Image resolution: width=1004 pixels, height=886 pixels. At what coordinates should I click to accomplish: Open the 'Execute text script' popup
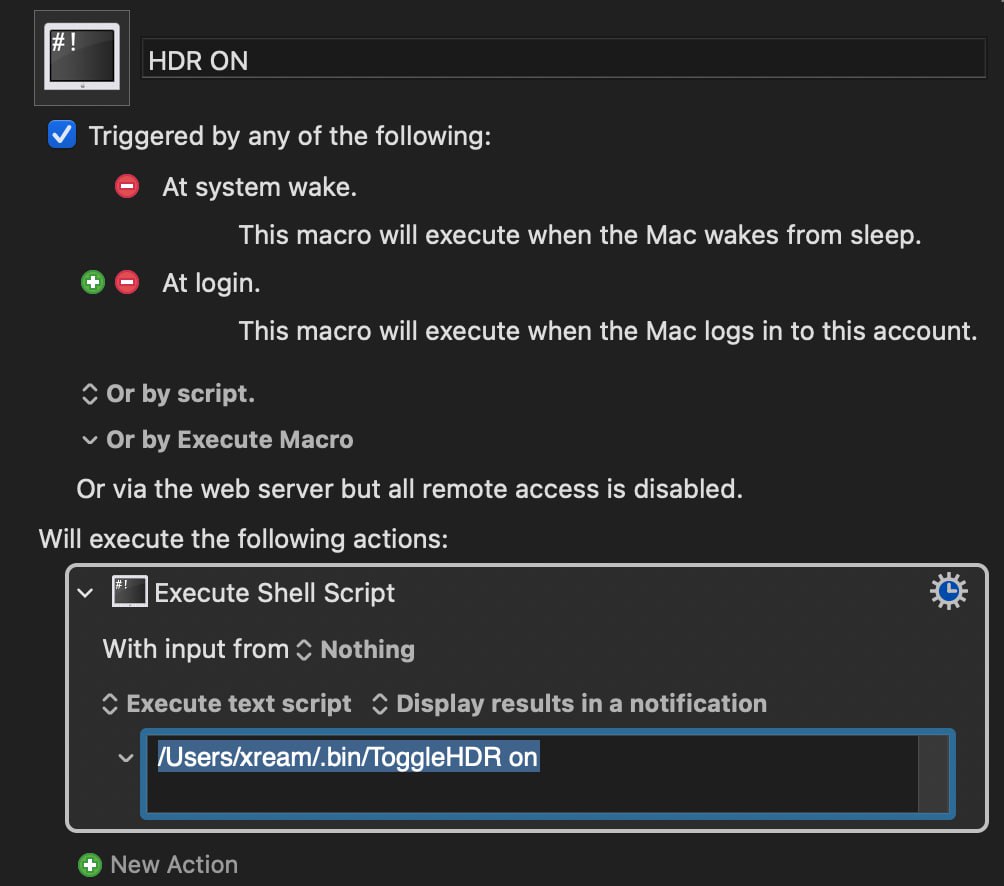227,704
